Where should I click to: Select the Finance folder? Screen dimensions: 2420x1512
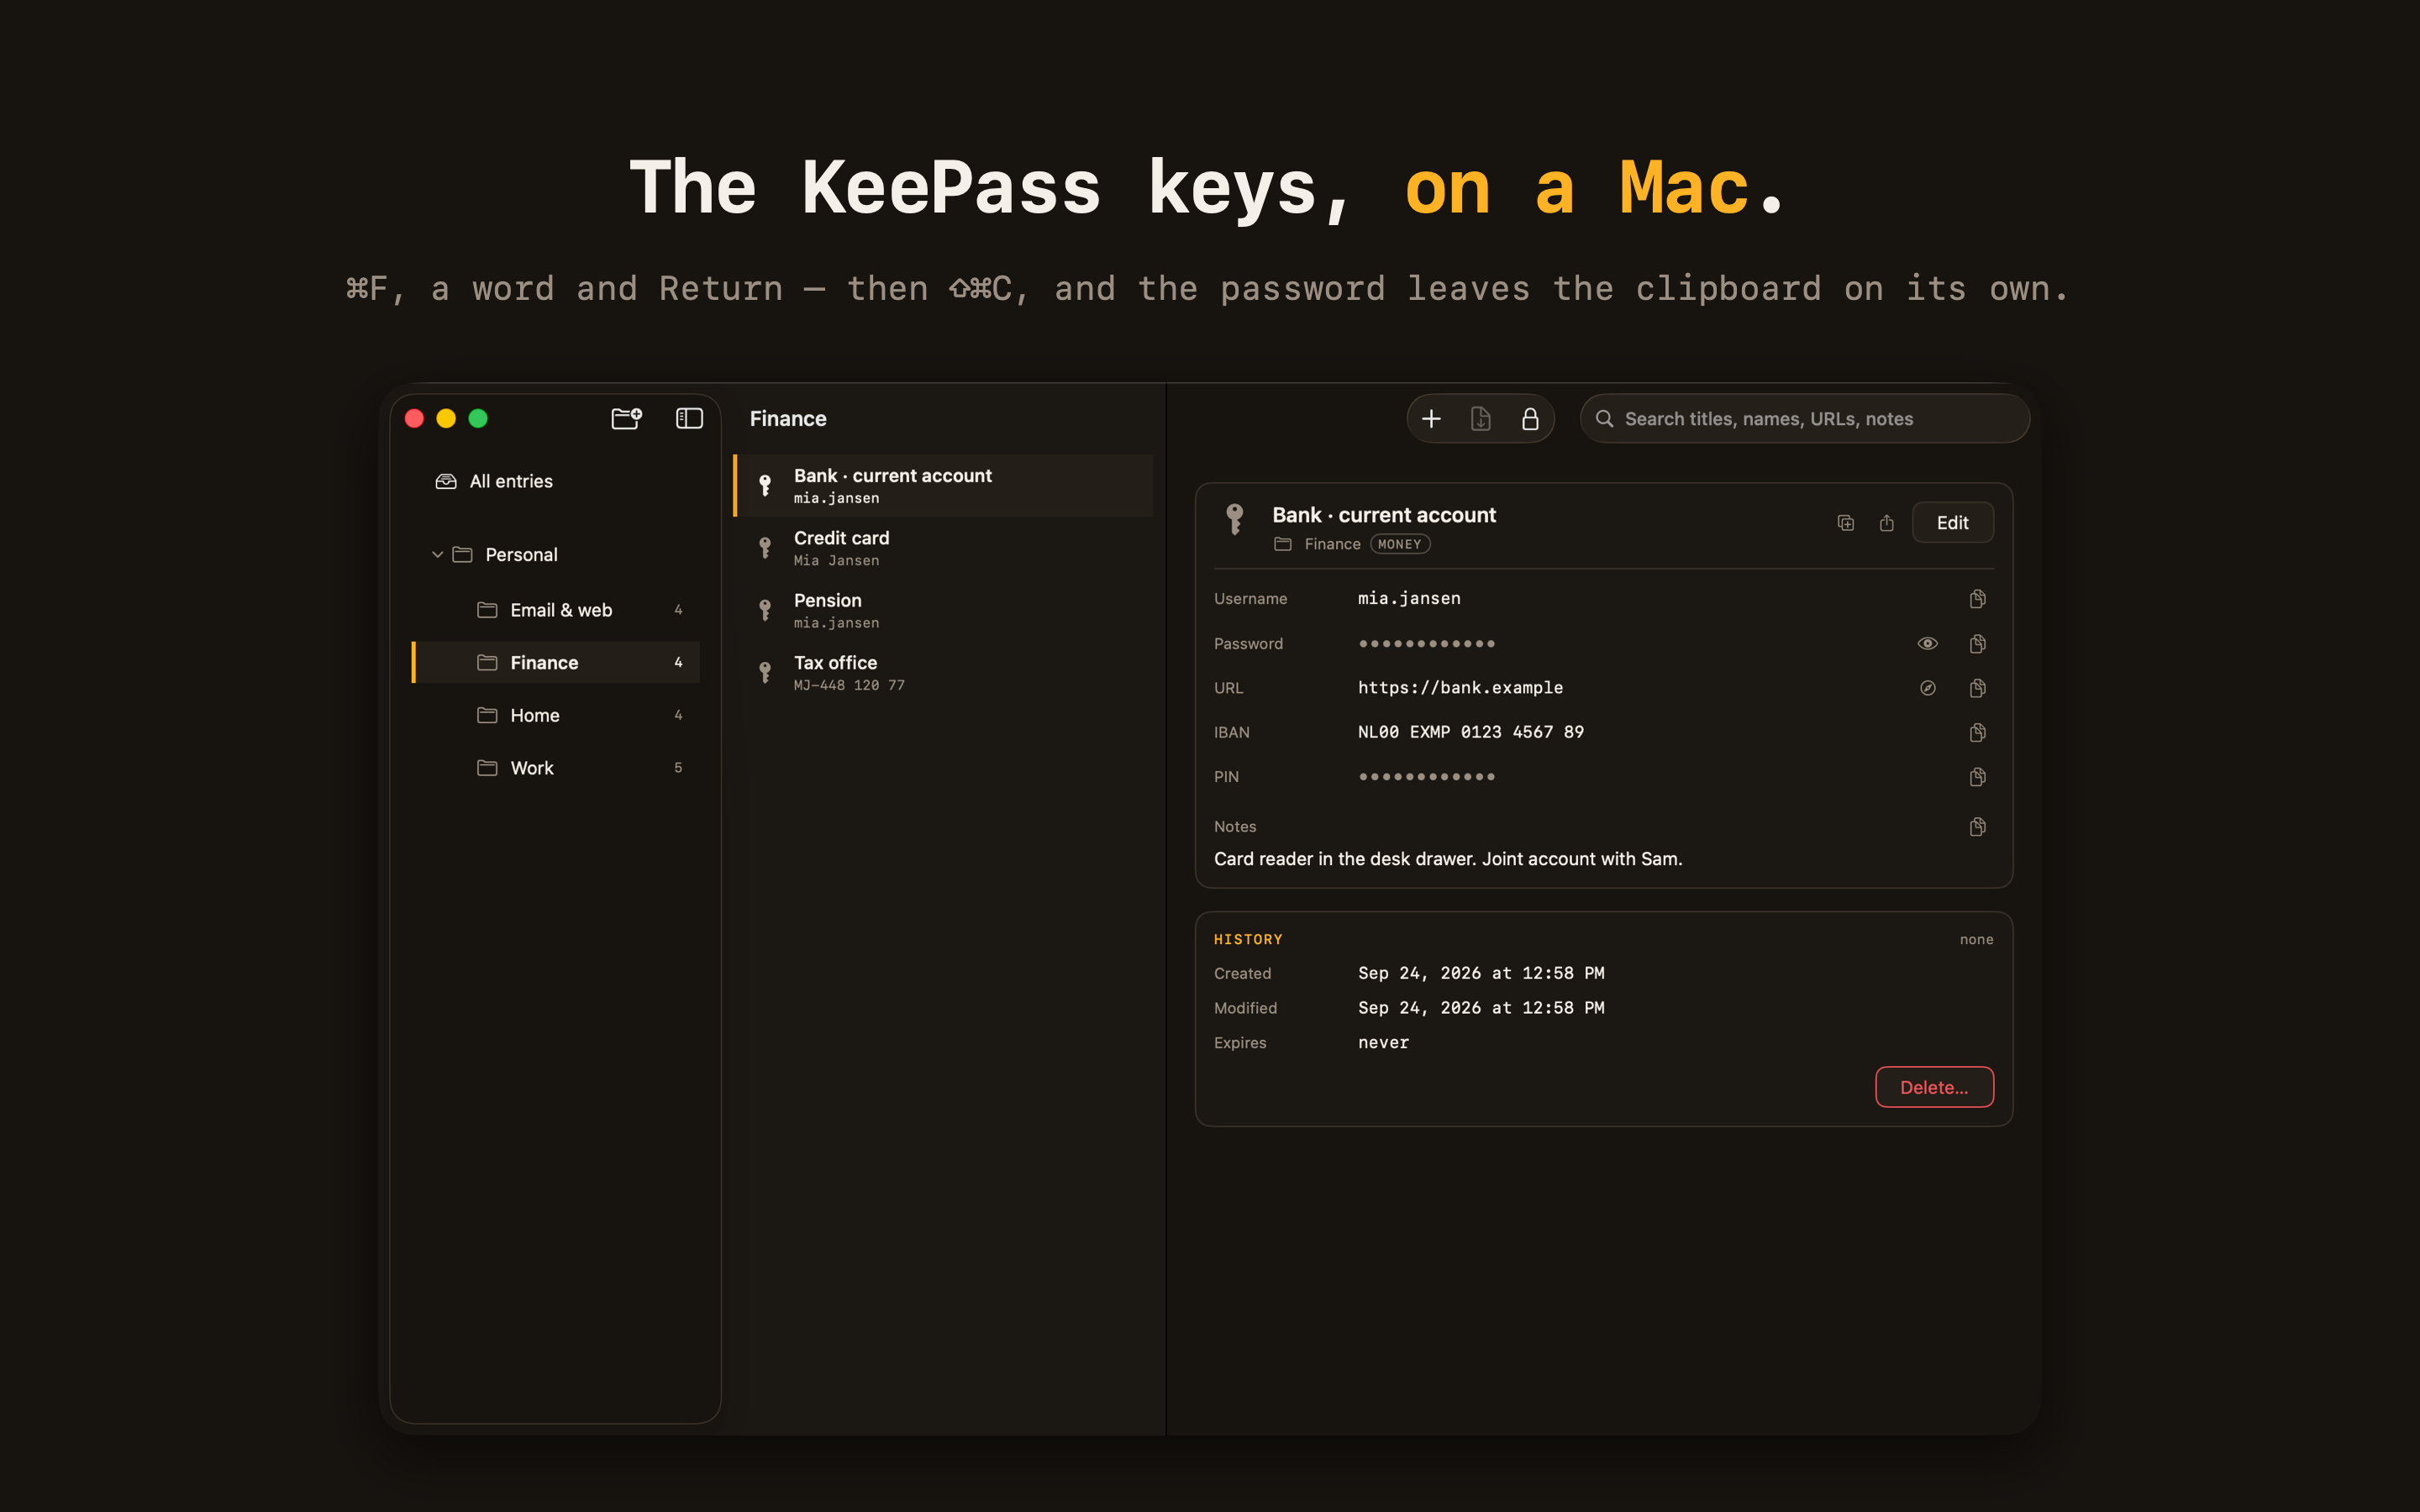coord(555,662)
